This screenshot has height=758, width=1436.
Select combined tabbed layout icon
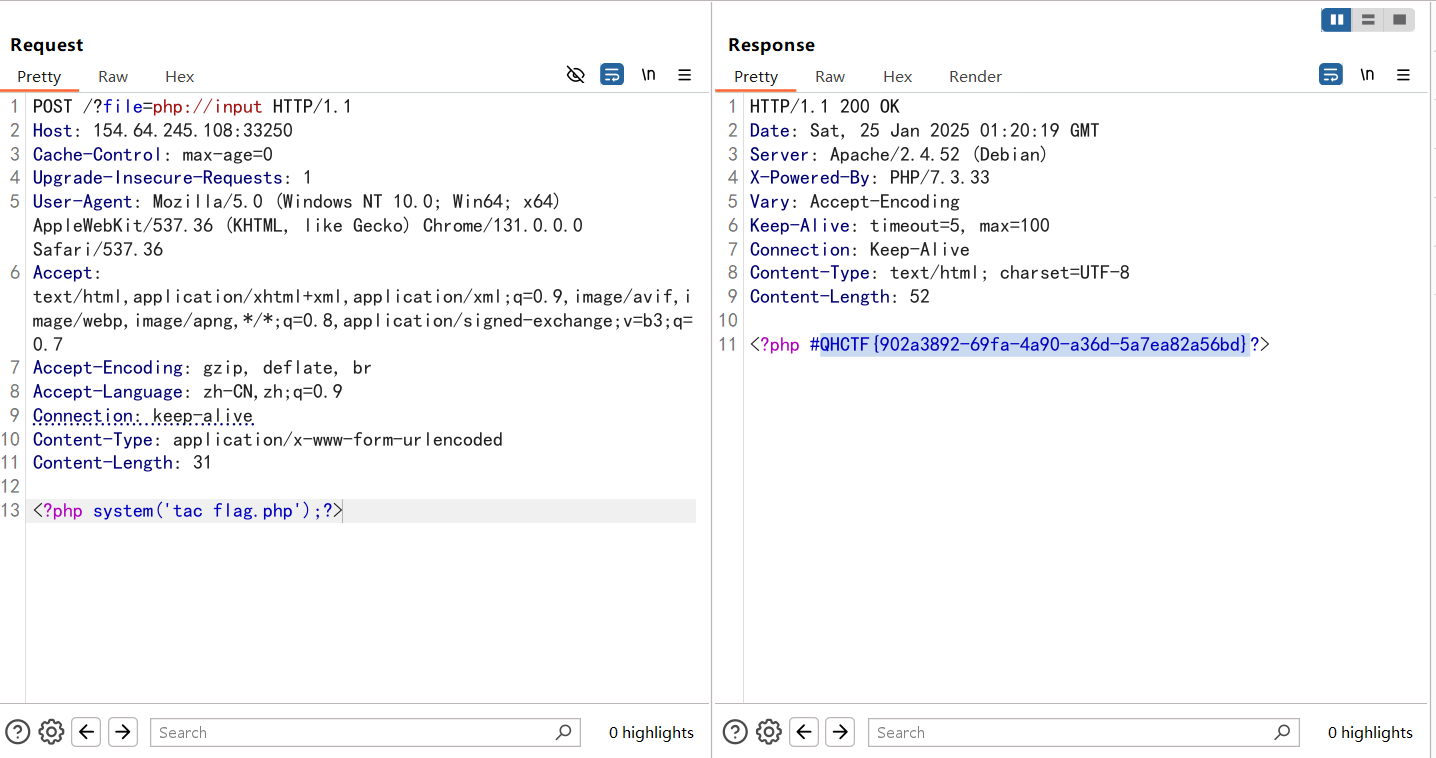point(1399,19)
